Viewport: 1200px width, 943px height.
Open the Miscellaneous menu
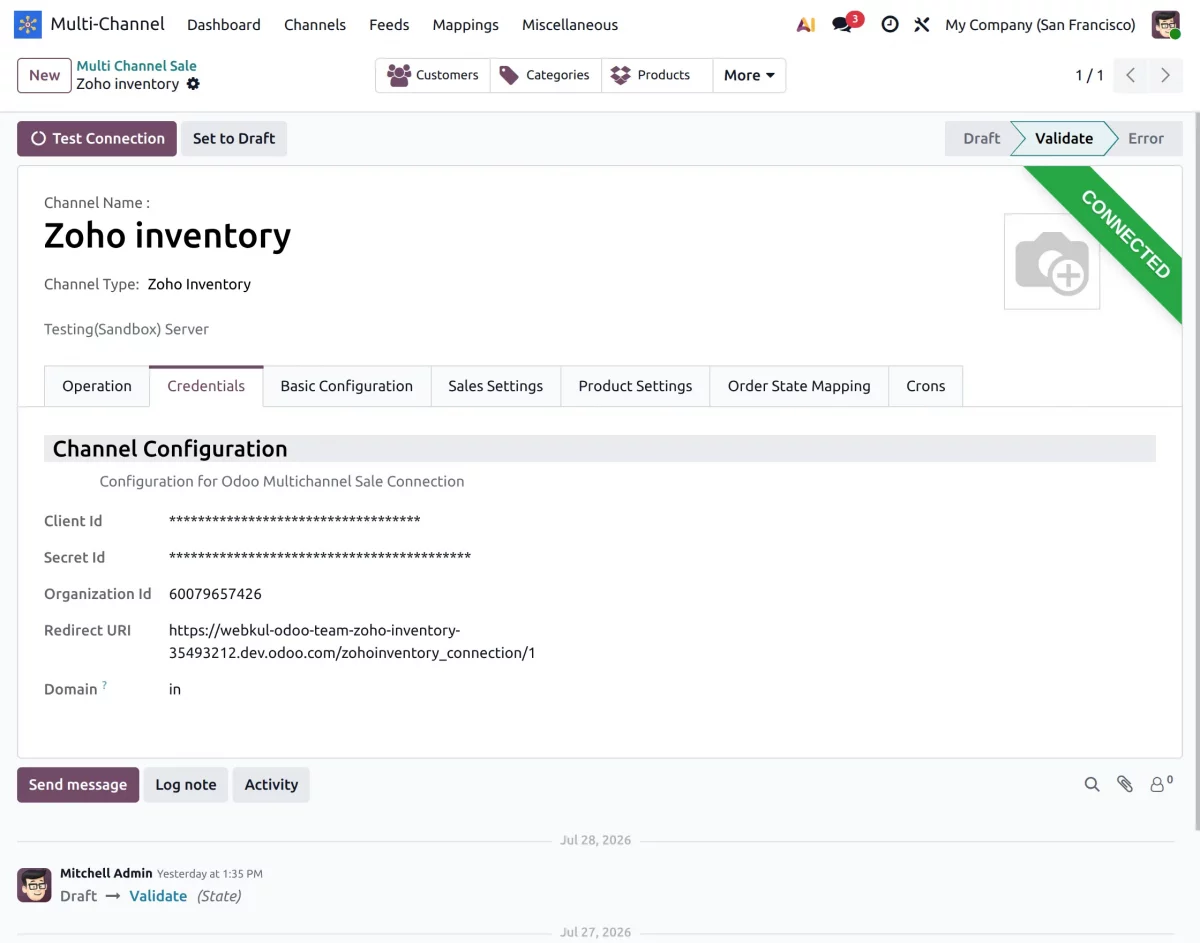570,25
